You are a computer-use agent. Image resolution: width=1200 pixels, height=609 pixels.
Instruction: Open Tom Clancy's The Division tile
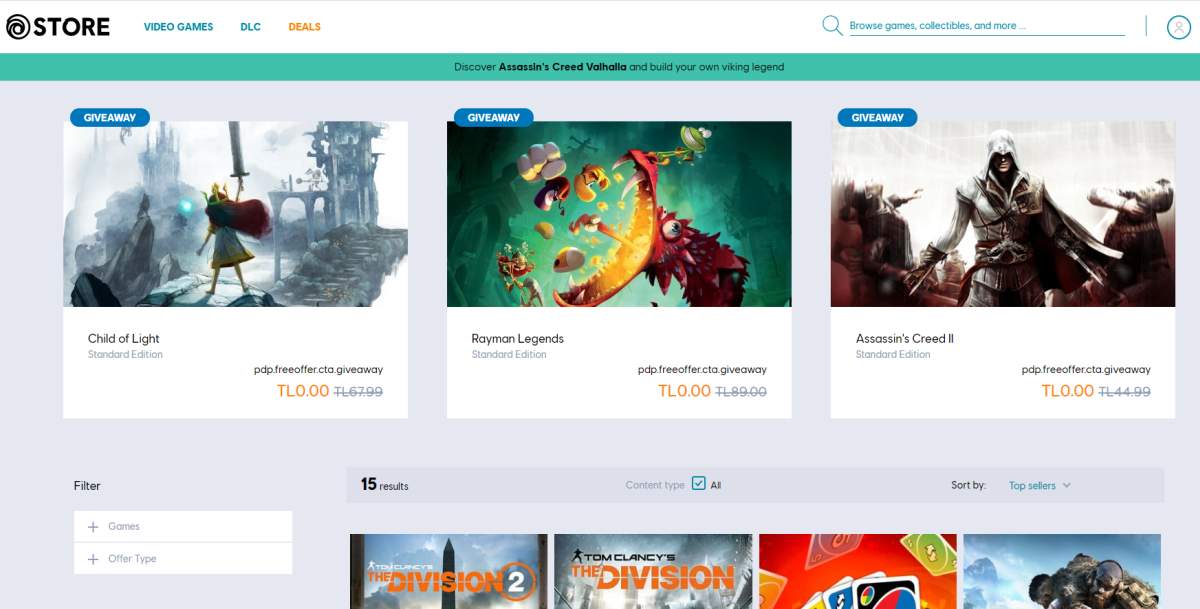[x=653, y=571]
